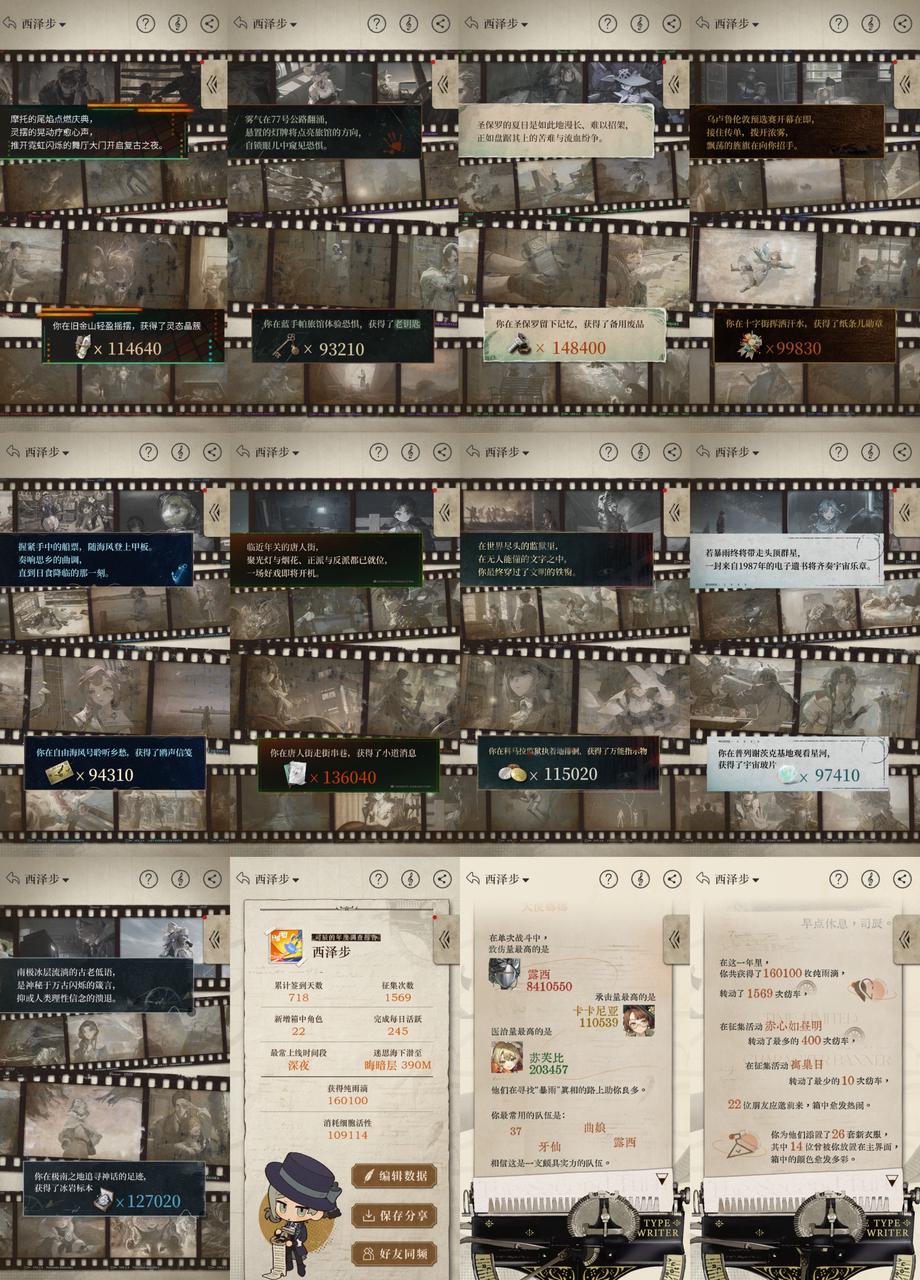Open help in the panel showing 115020
The height and width of the screenshot is (1280, 920).
[x=607, y=451]
